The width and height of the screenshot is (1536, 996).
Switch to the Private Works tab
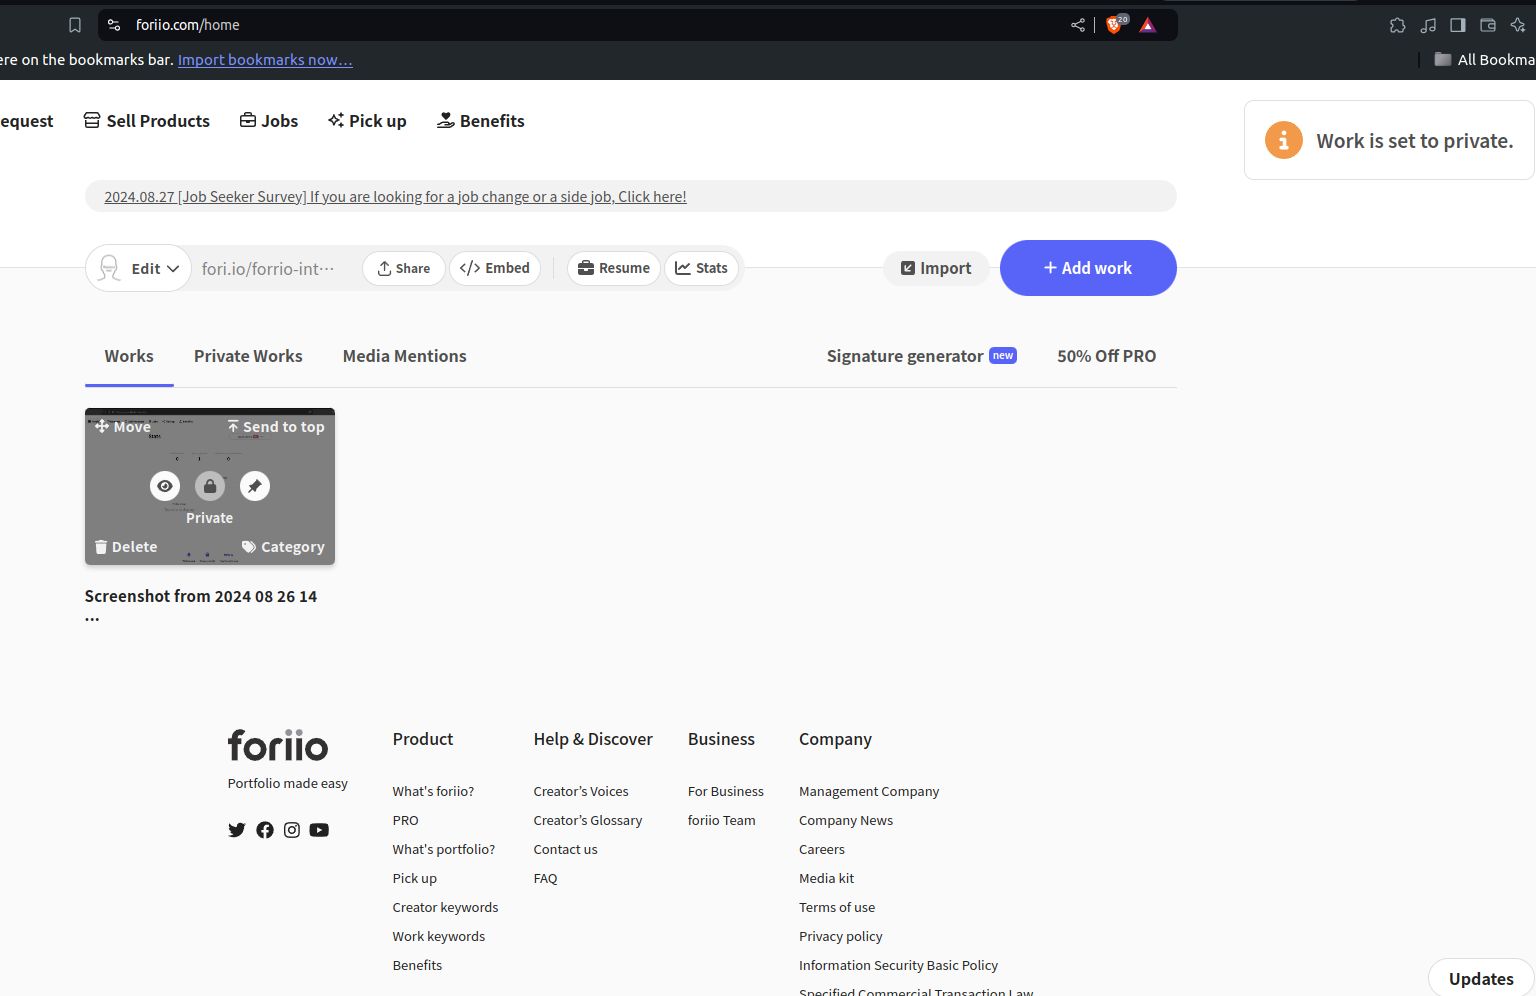(x=248, y=356)
